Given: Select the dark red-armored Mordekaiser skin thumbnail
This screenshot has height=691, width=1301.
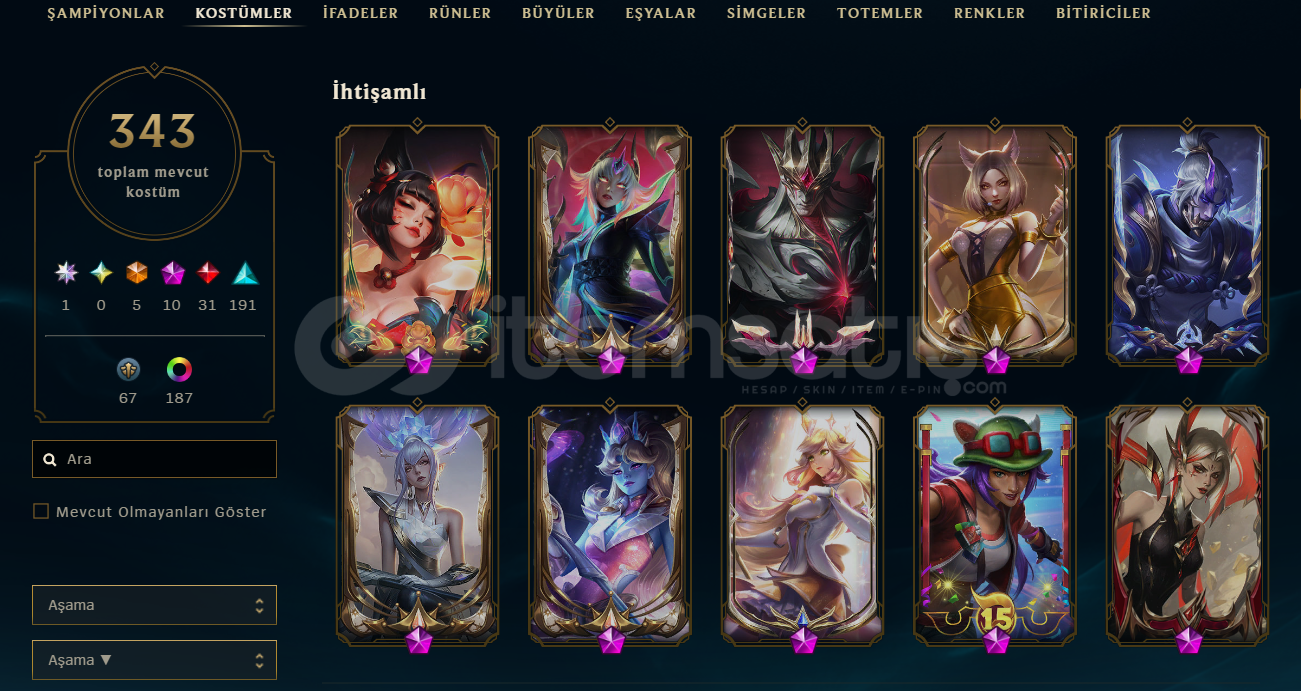Looking at the screenshot, I should pos(802,244).
